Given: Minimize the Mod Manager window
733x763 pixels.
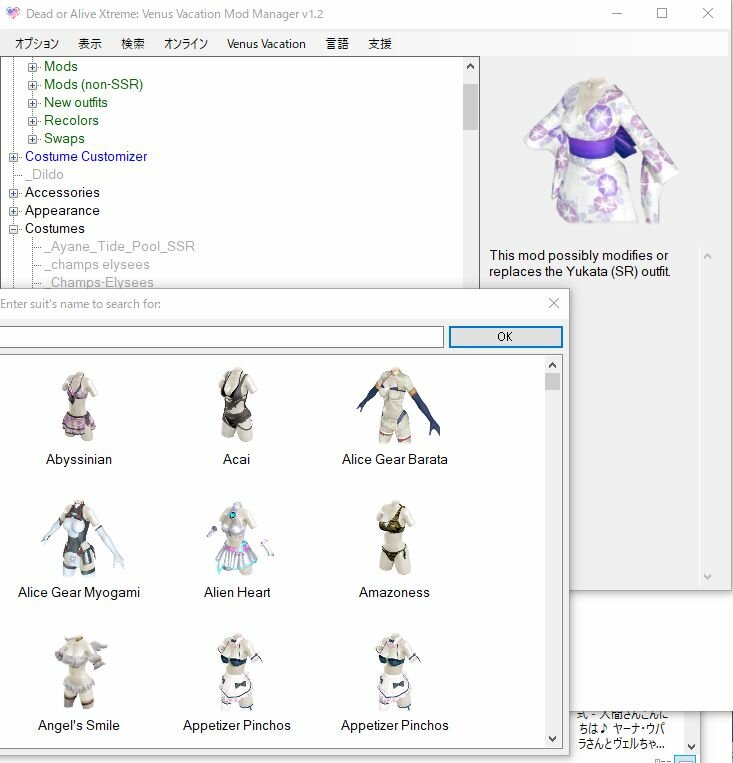Looking at the screenshot, I should tap(617, 14).
